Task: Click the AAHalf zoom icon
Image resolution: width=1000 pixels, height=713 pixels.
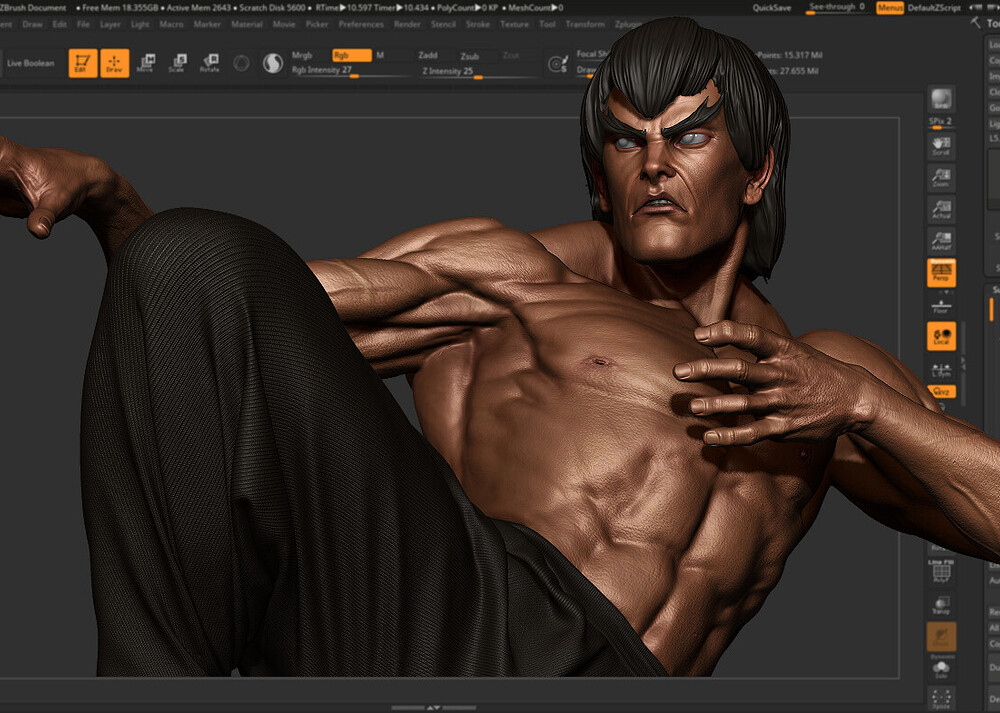Action: pyautogui.click(x=941, y=242)
